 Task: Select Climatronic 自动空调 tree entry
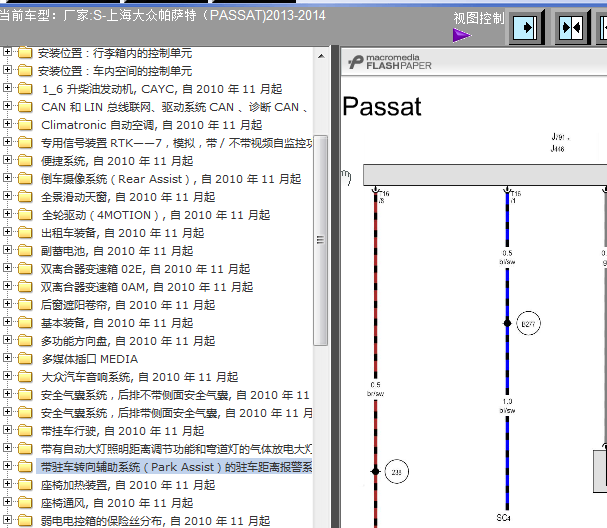click(151, 125)
